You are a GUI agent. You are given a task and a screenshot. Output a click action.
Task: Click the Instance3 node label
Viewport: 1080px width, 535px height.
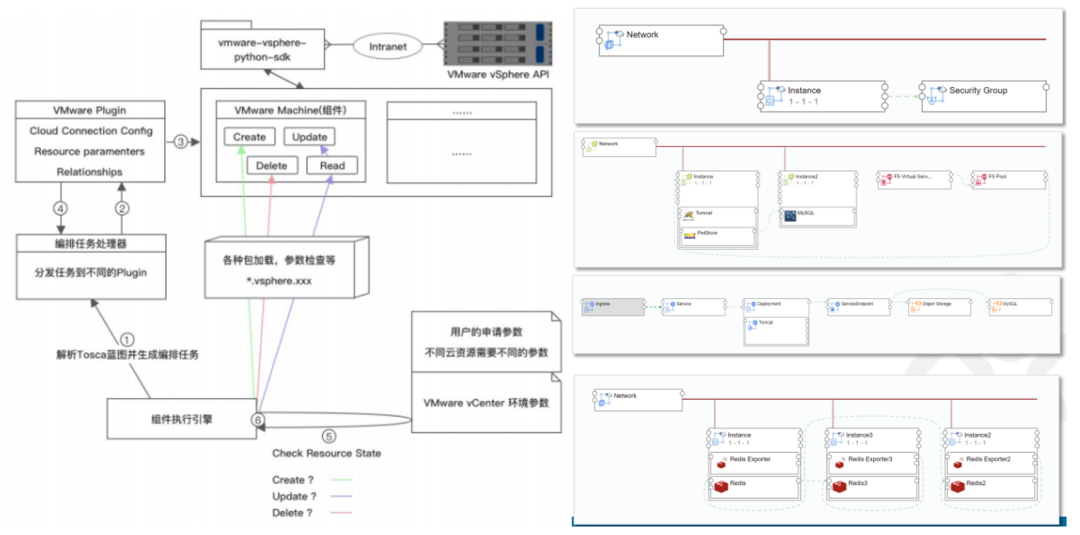859,434
